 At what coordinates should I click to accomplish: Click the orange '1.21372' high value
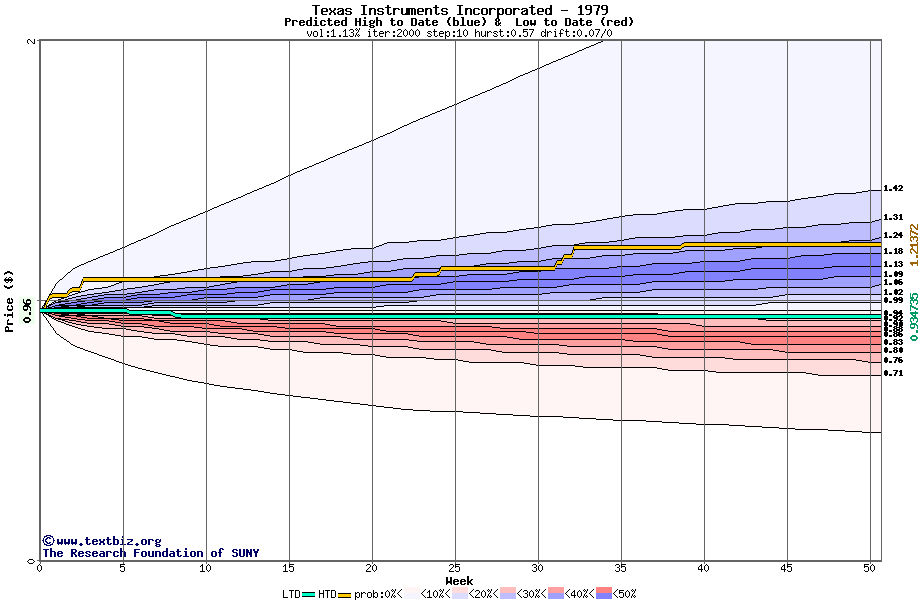[914, 245]
